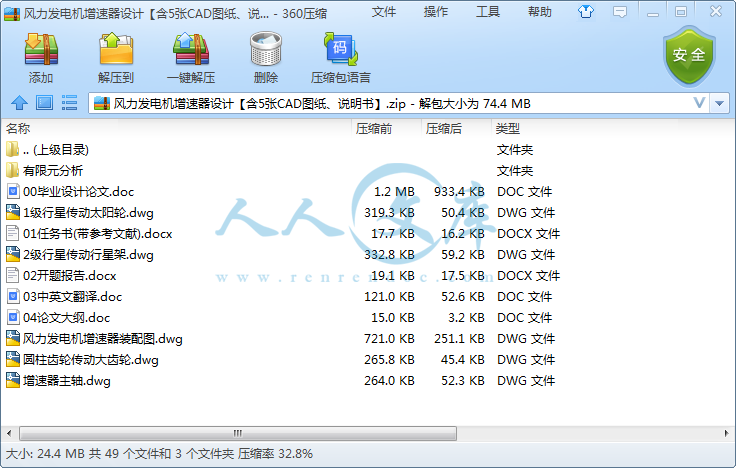Click DOC icon of 03中英文翻译.doc
Screen dimensions: 736x468
(13, 297)
